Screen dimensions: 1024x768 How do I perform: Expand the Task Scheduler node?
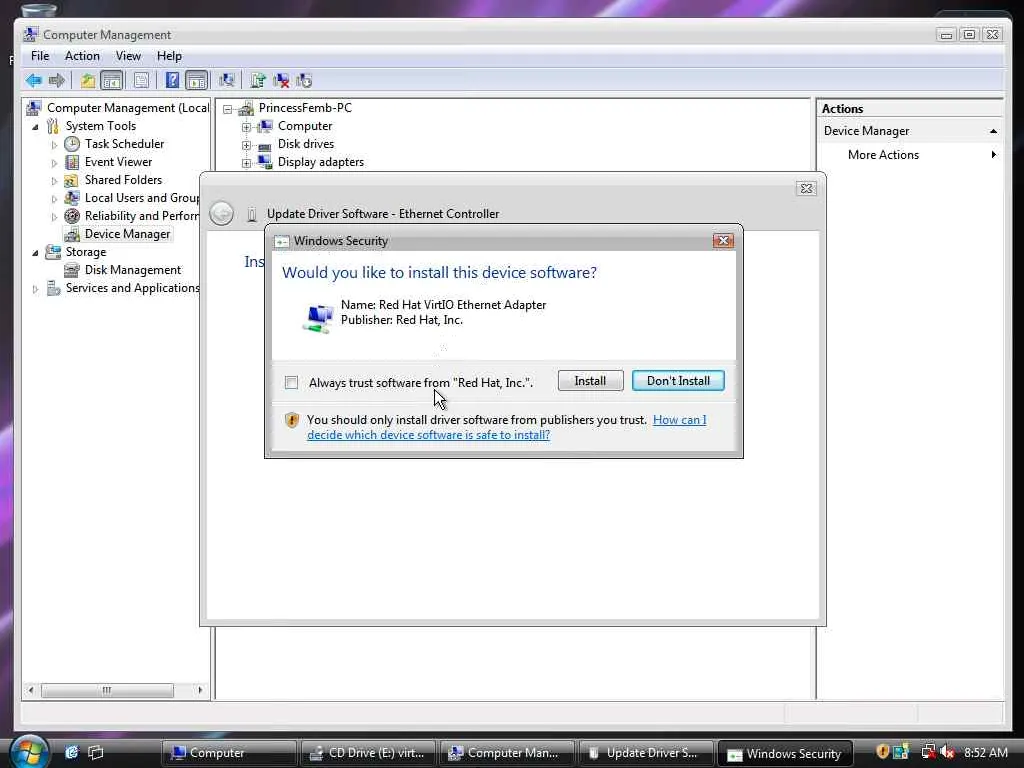click(54, 145)
